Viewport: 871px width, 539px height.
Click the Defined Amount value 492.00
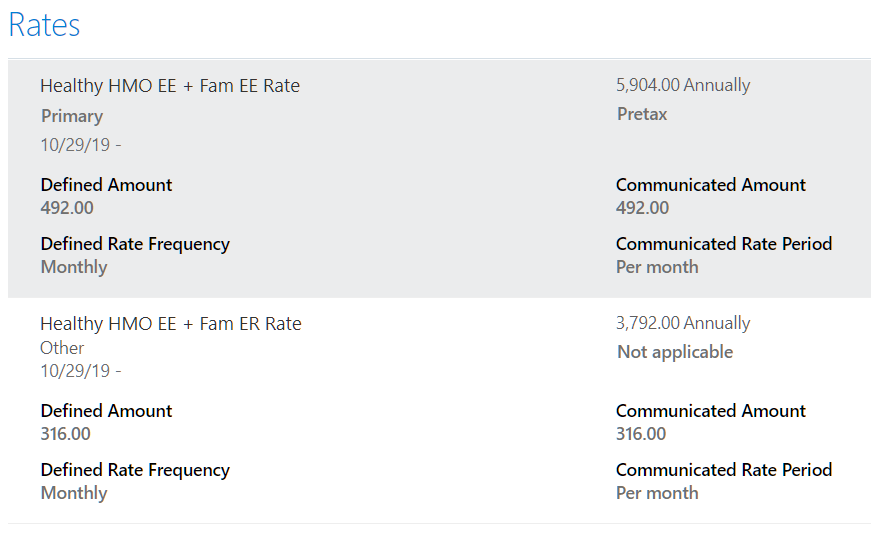pos(66,208)
